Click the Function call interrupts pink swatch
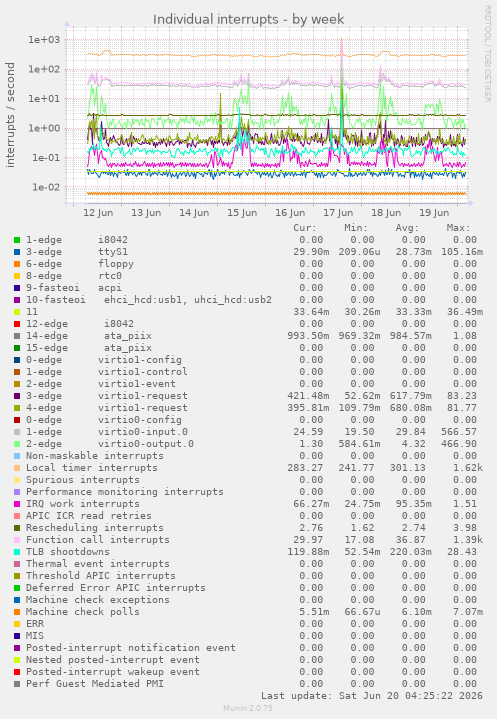 (x=17, y=540)
